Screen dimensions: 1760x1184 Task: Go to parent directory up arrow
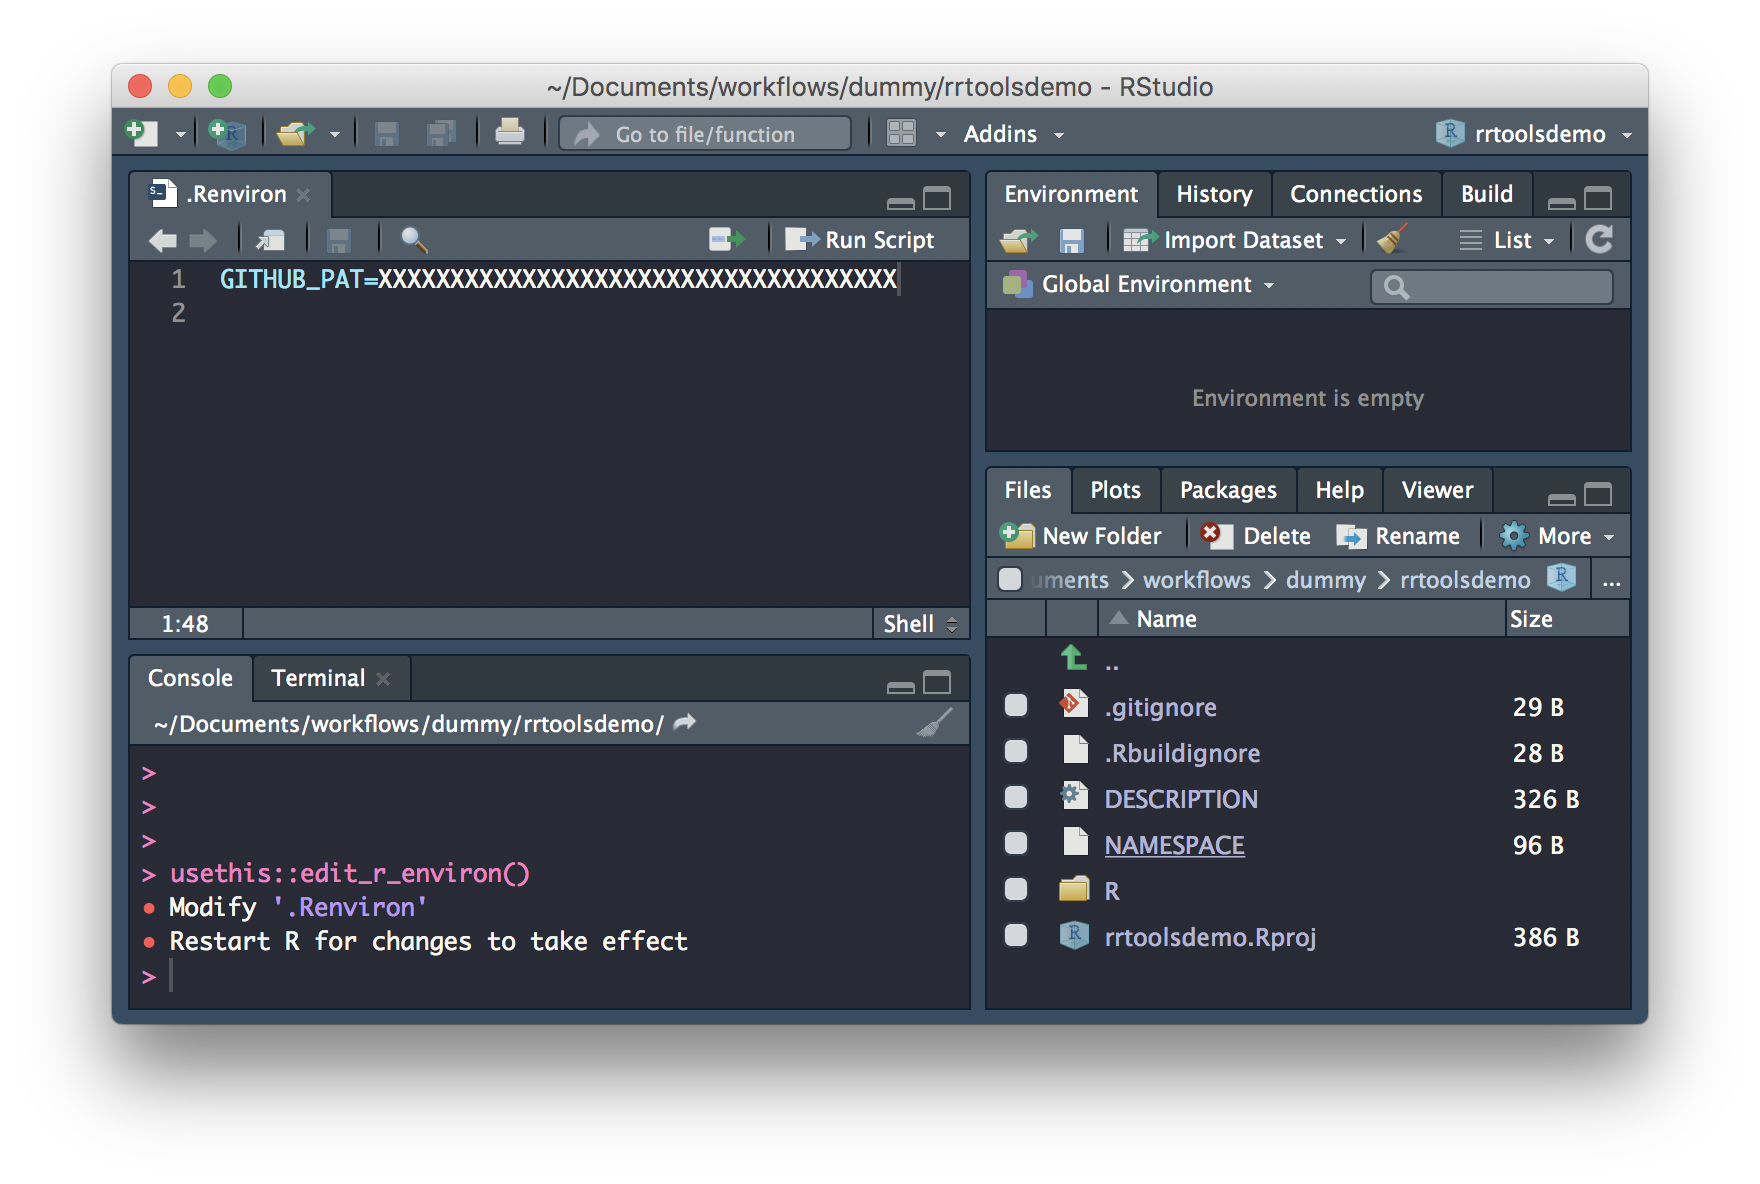pyautogui.click(x=1074, y=658)
